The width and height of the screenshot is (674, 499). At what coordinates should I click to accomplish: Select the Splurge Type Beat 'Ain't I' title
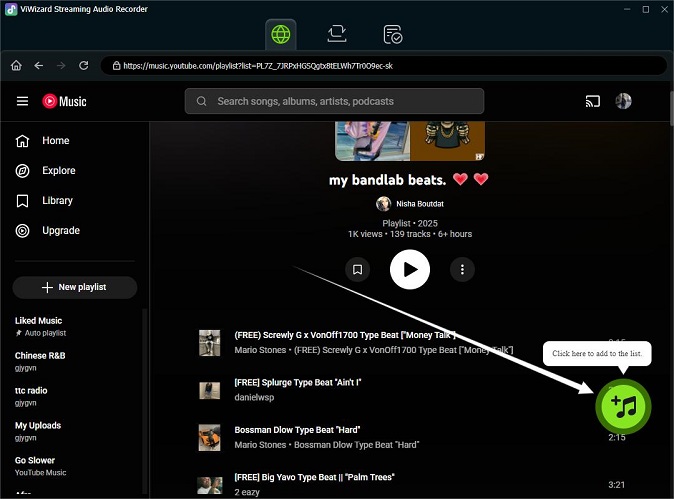pyautogui.click(x=298, y=383)
